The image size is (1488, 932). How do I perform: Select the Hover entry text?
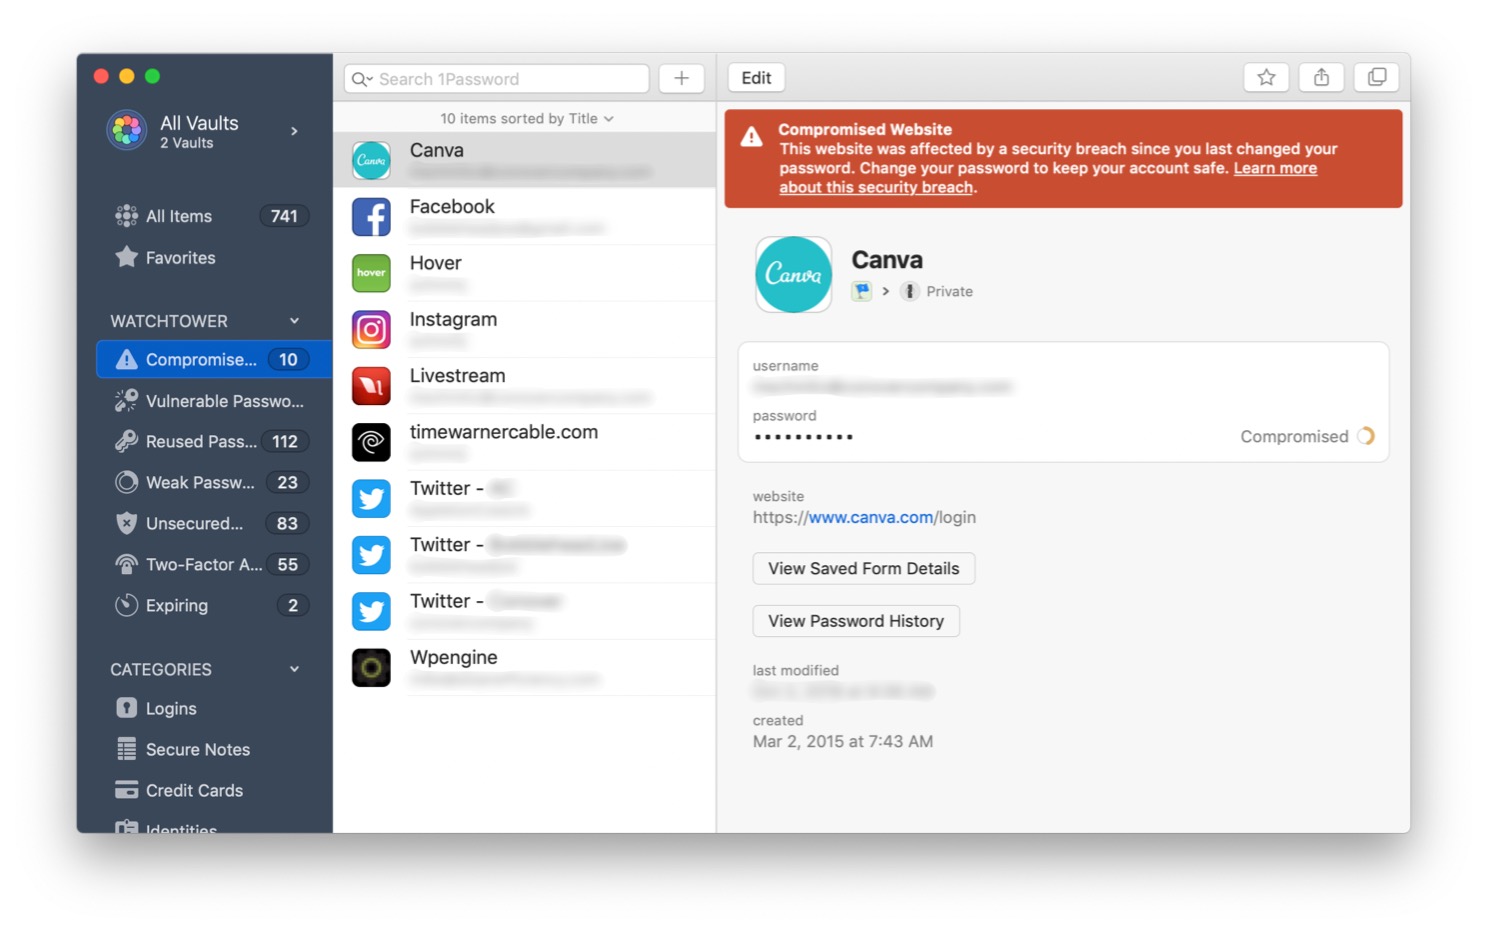[x=436, y=263]
